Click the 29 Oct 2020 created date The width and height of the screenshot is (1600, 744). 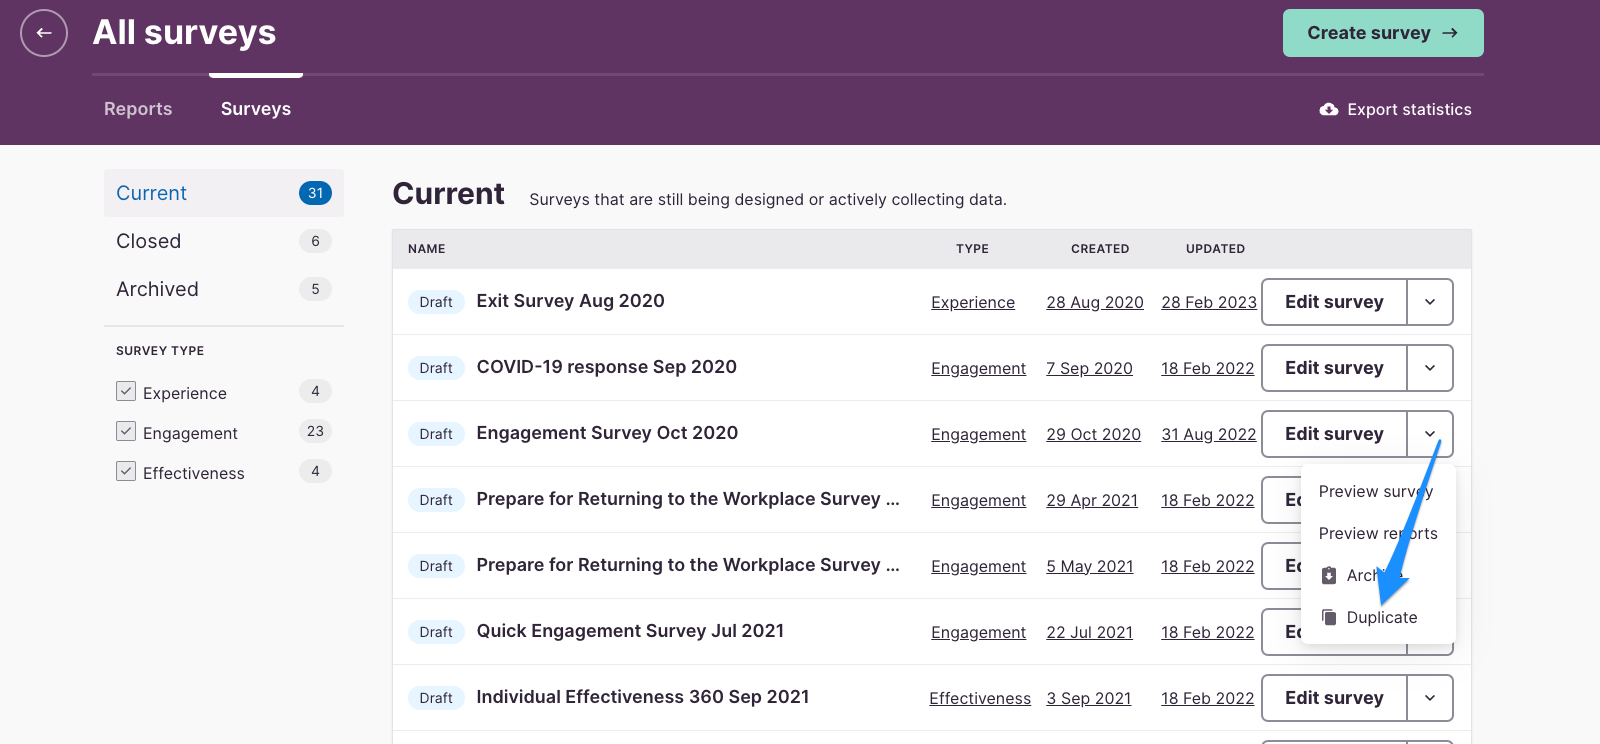click(x=1093, y=434)
